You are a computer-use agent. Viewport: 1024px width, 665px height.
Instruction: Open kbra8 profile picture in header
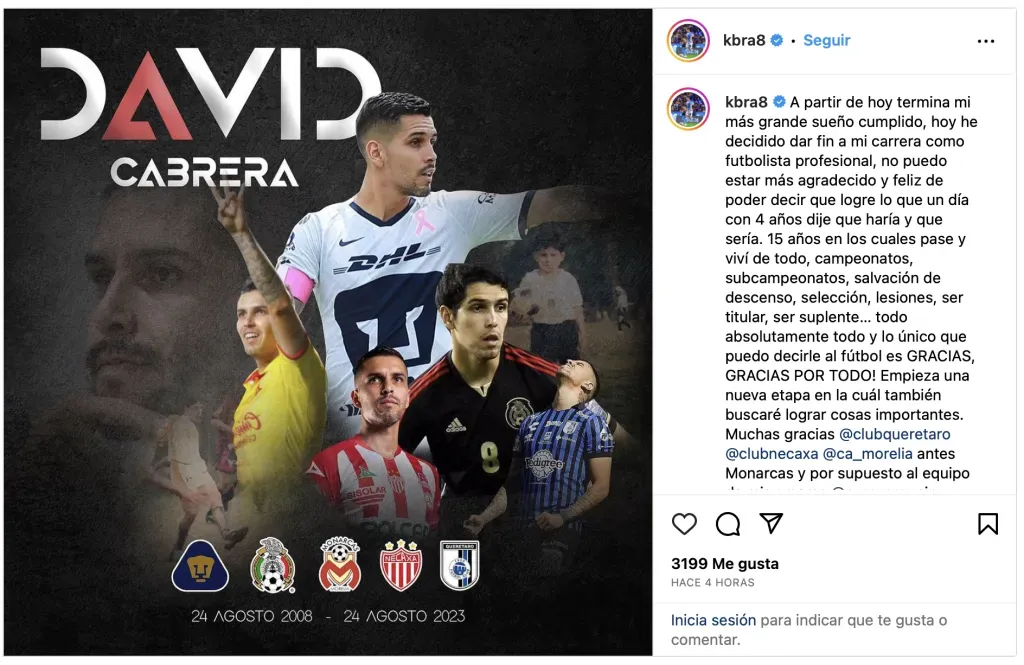tap(688, 41)
